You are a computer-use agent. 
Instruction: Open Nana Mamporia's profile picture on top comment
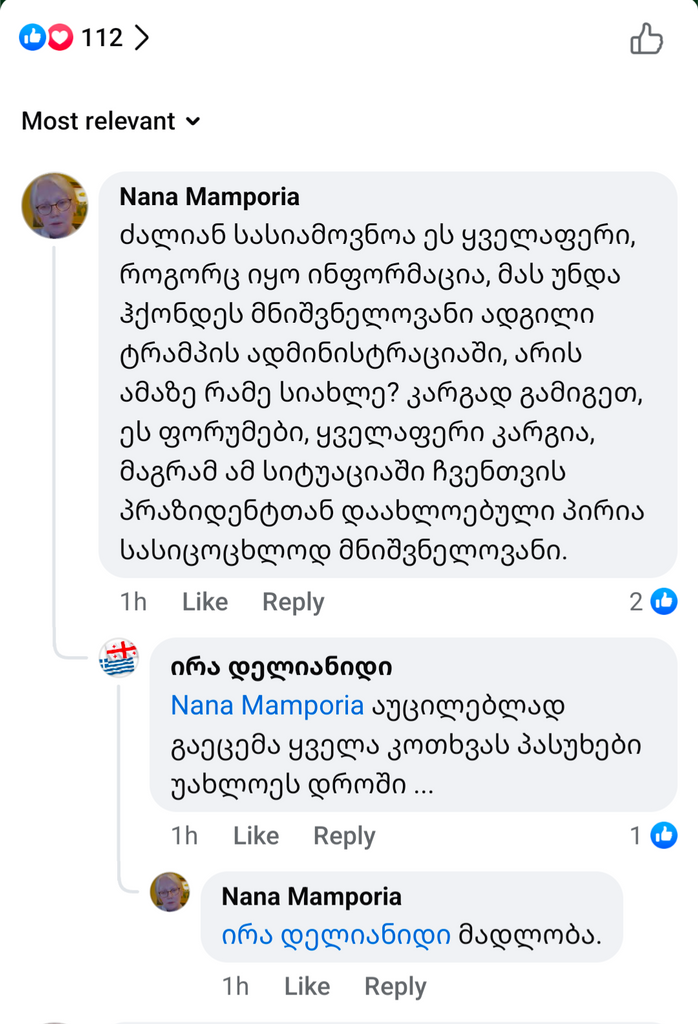click(54, 206)
